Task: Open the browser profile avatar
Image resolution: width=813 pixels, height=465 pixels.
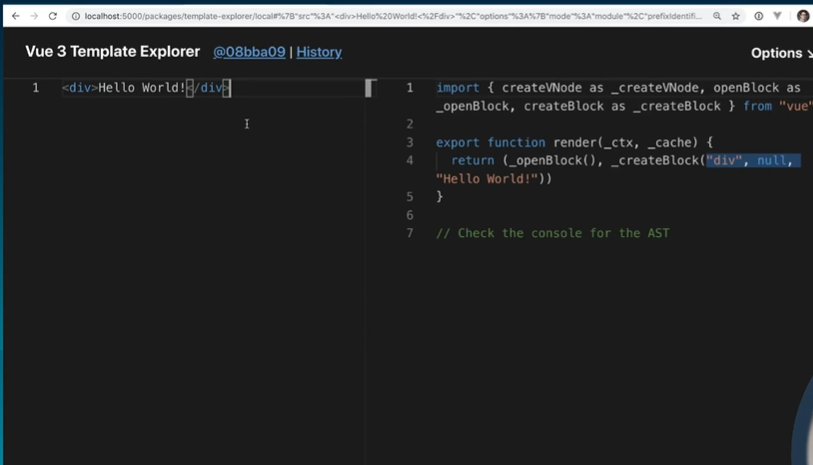Action: pyautogui.click(x=803, y=16)
